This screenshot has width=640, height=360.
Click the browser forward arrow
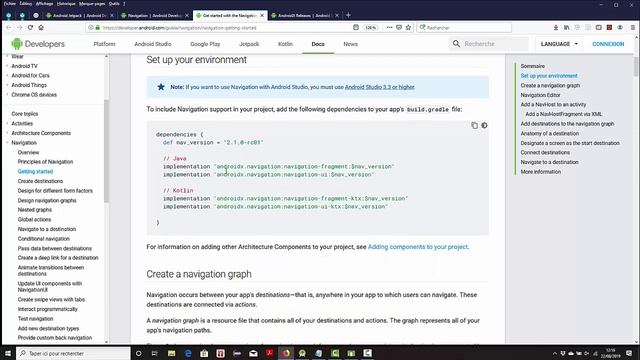tap(19, 27)
